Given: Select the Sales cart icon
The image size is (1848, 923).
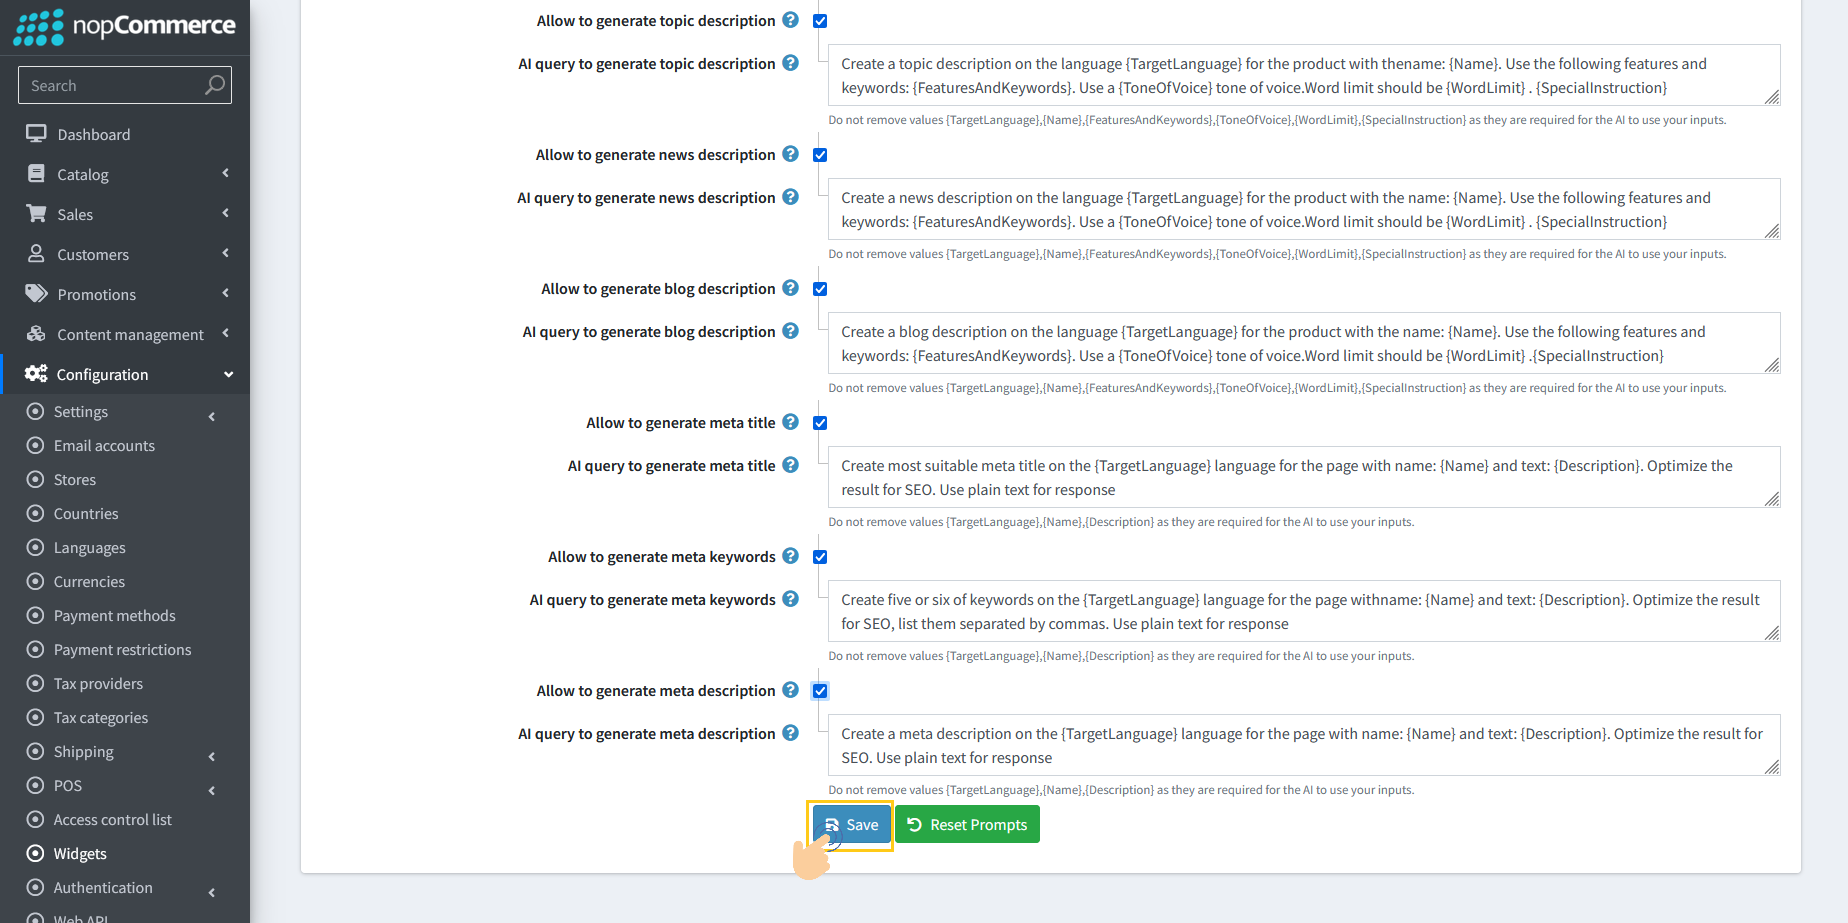Looking at the screenshot, I should [x=36, y=213].
